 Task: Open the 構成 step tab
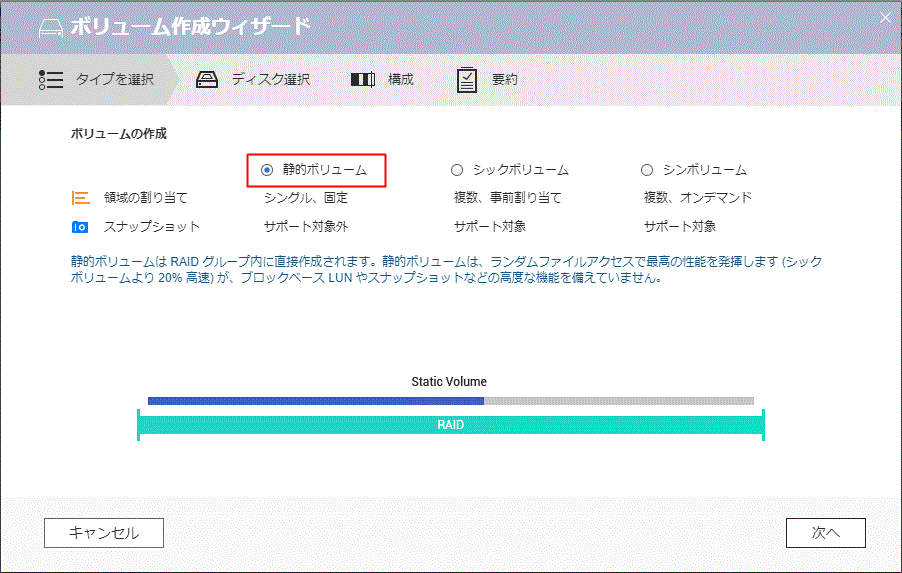point(383,79)
